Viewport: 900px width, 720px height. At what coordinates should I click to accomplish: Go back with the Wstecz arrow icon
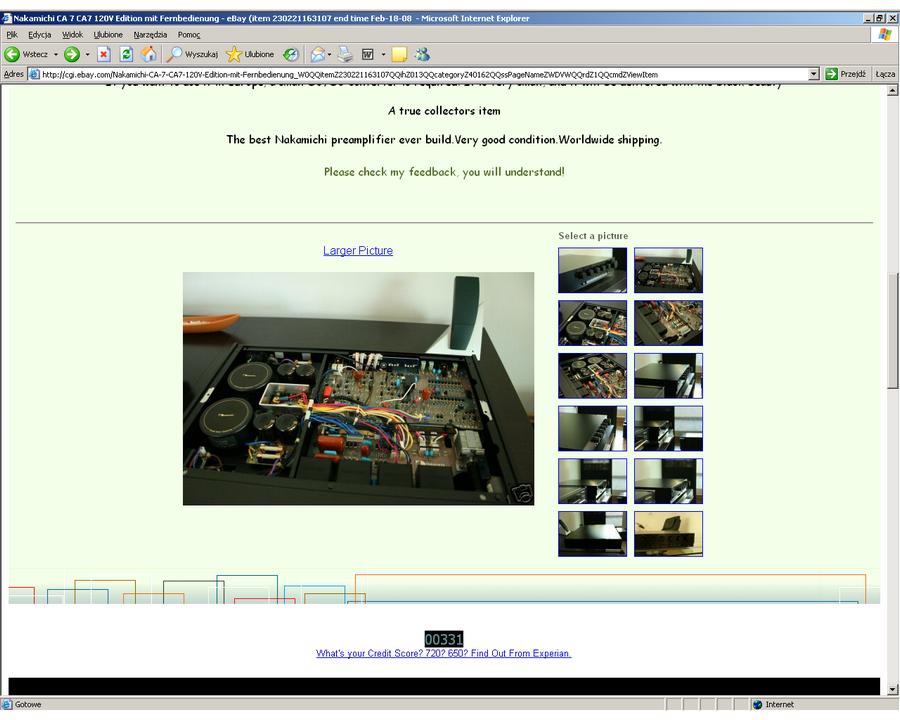[12, 55]
